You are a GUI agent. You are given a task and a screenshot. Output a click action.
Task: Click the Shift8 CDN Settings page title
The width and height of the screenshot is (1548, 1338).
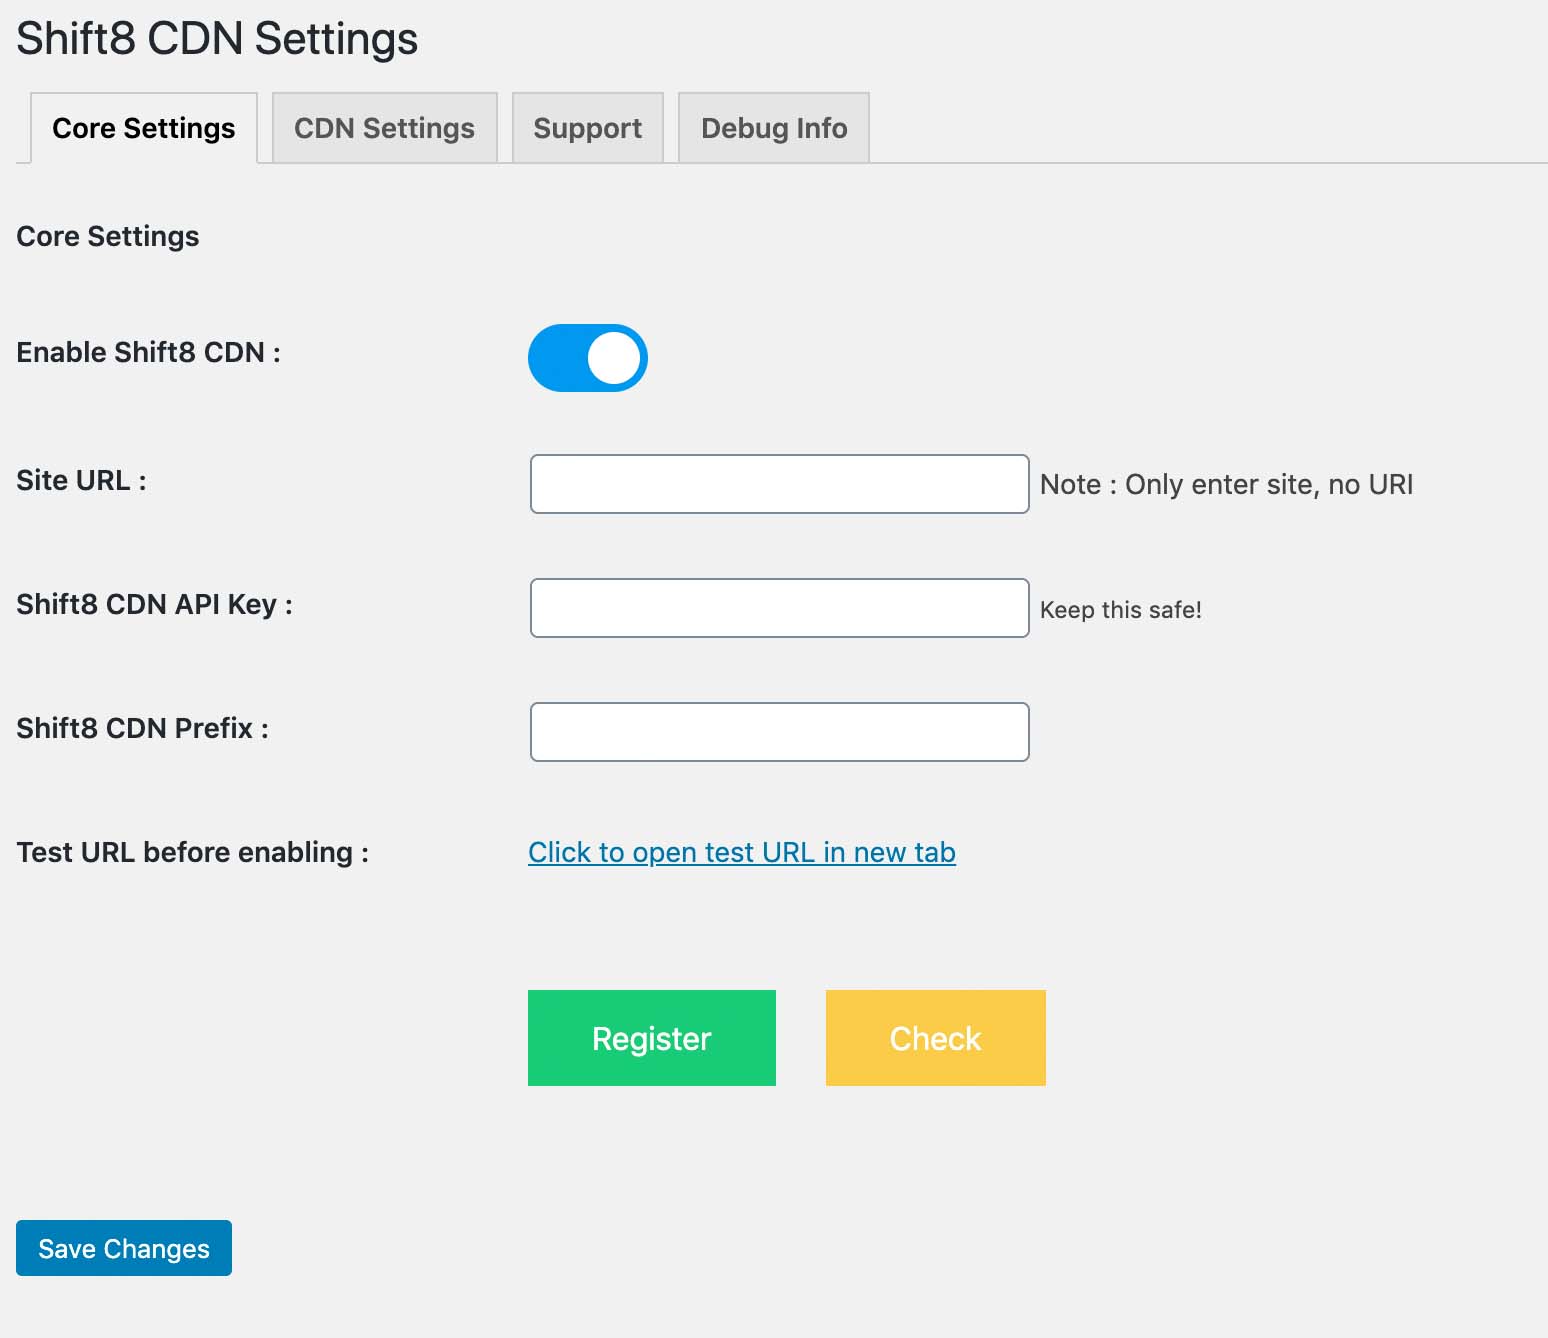pos(217,39)
